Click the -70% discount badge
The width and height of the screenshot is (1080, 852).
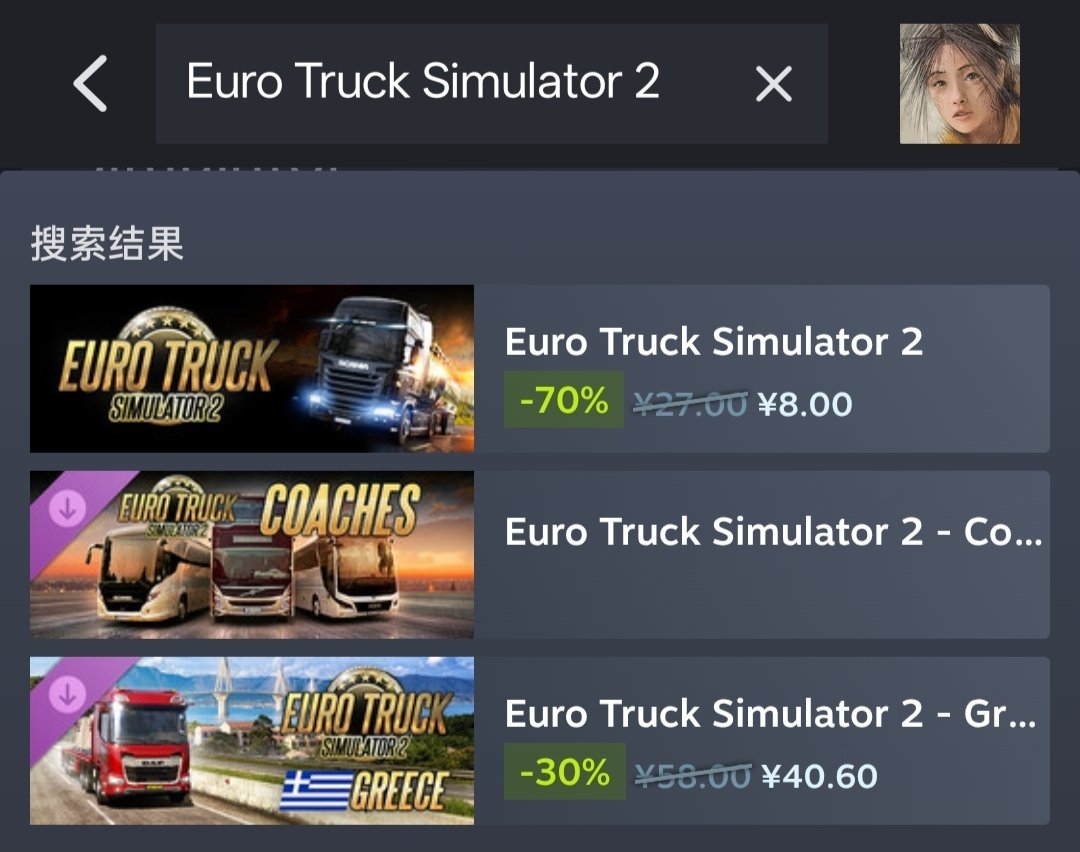564,399
